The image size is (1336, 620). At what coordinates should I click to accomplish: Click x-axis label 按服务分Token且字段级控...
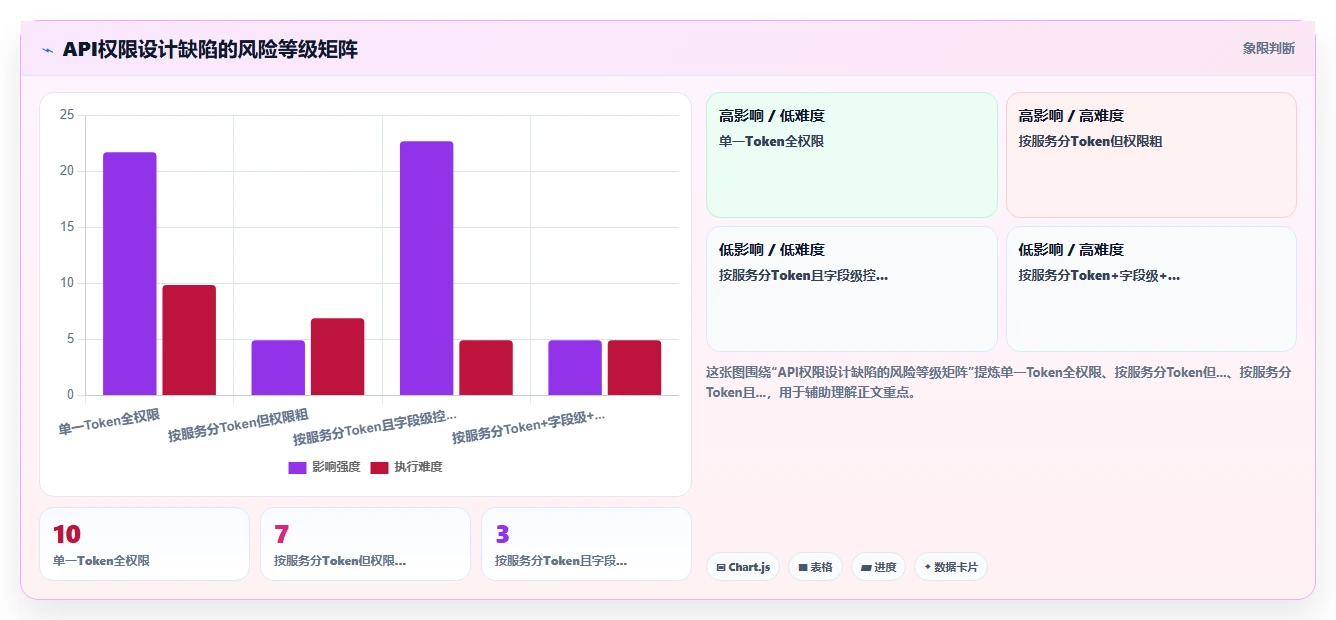tap(375, 427)
